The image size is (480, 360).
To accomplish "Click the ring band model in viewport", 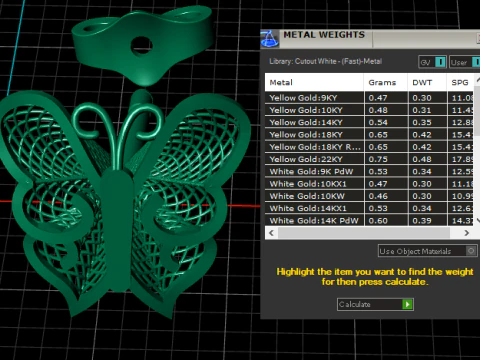I will click(x=142, y=45).
